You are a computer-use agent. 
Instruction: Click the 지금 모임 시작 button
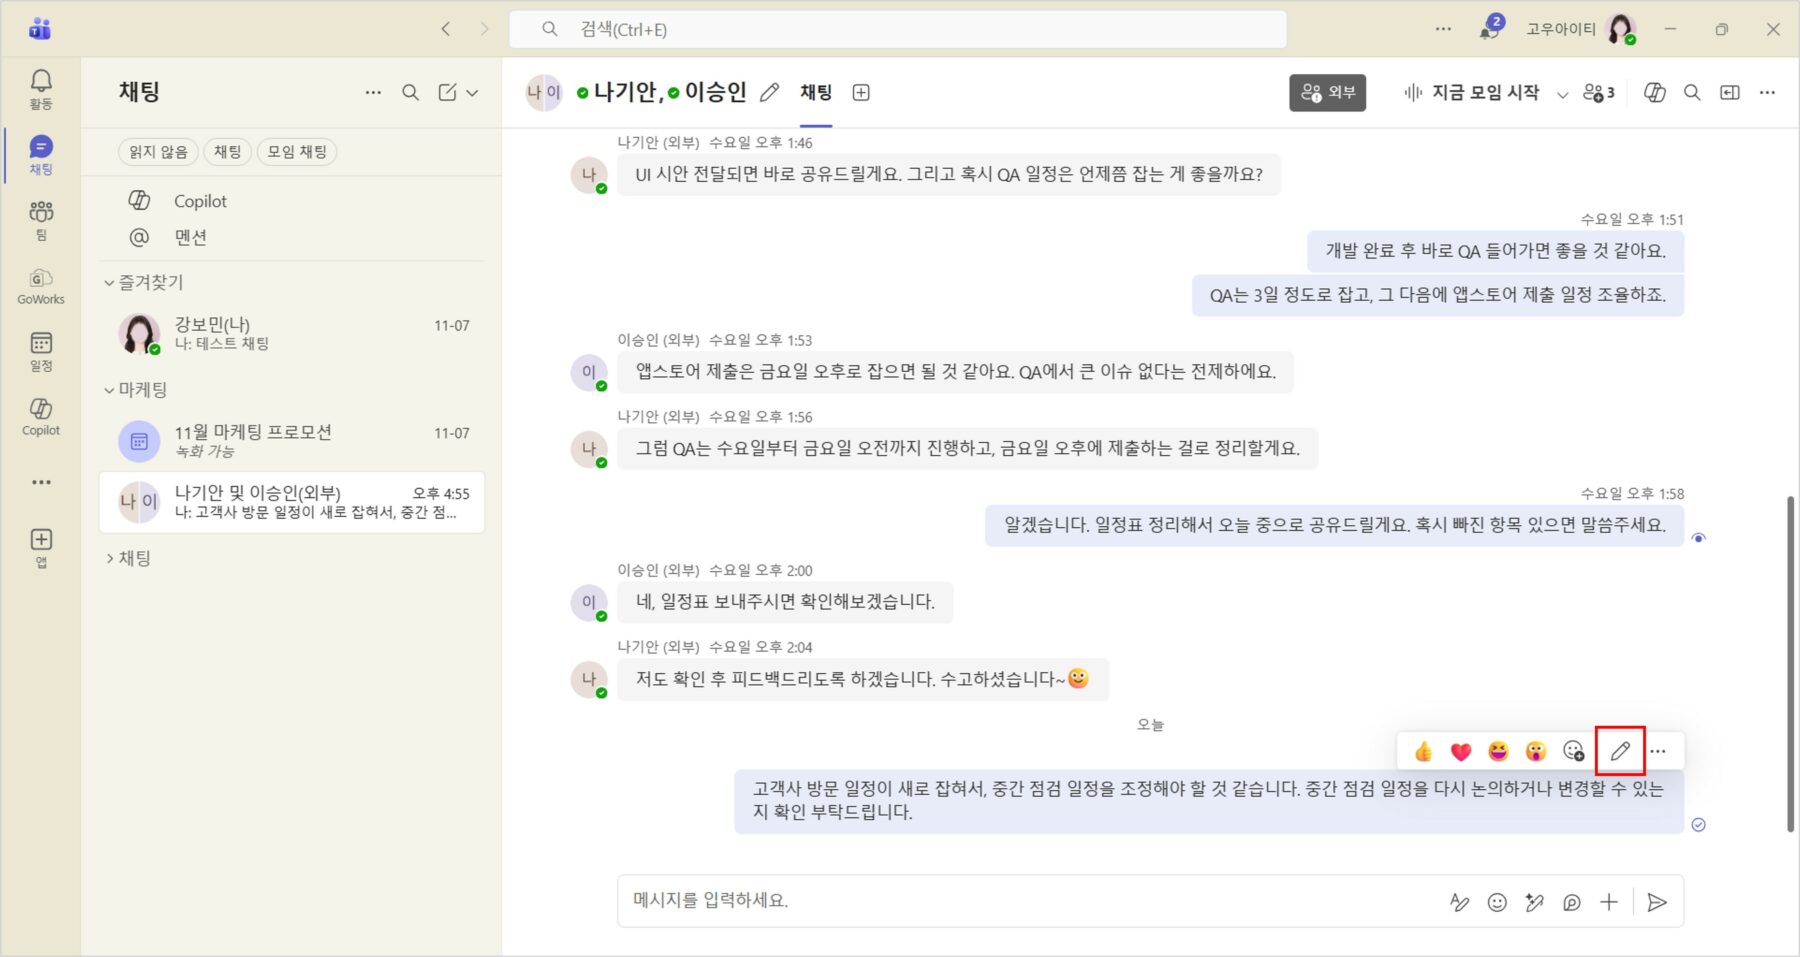(1472, 92)
